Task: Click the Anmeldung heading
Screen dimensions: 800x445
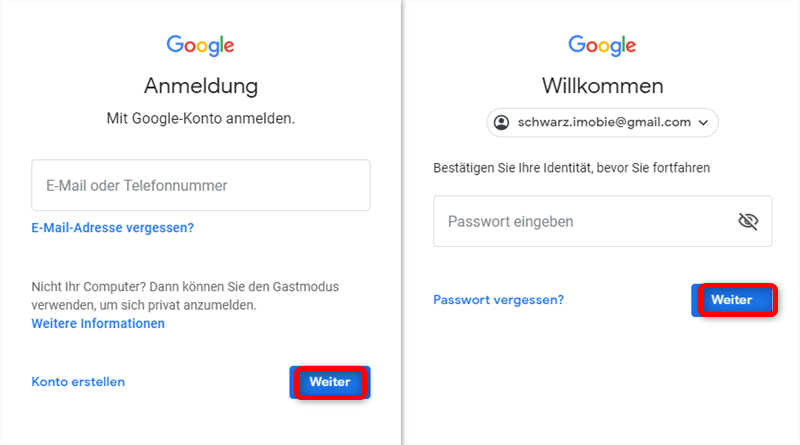Action: pyautogui.click(x=200, y=84)
